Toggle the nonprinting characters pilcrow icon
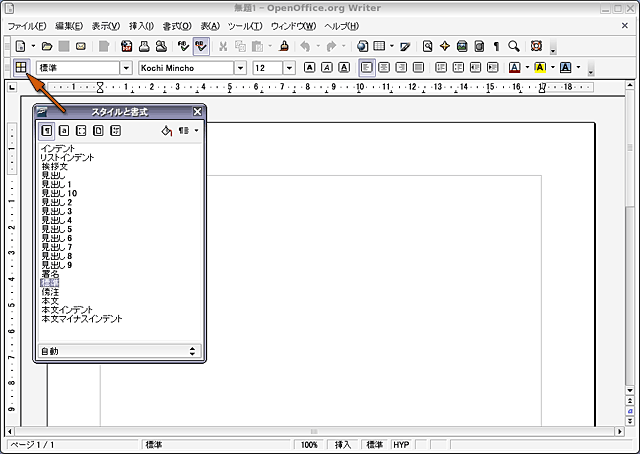The height and width of the screenshot is (454, 640). pyautogui.click(x=494, y=46)
